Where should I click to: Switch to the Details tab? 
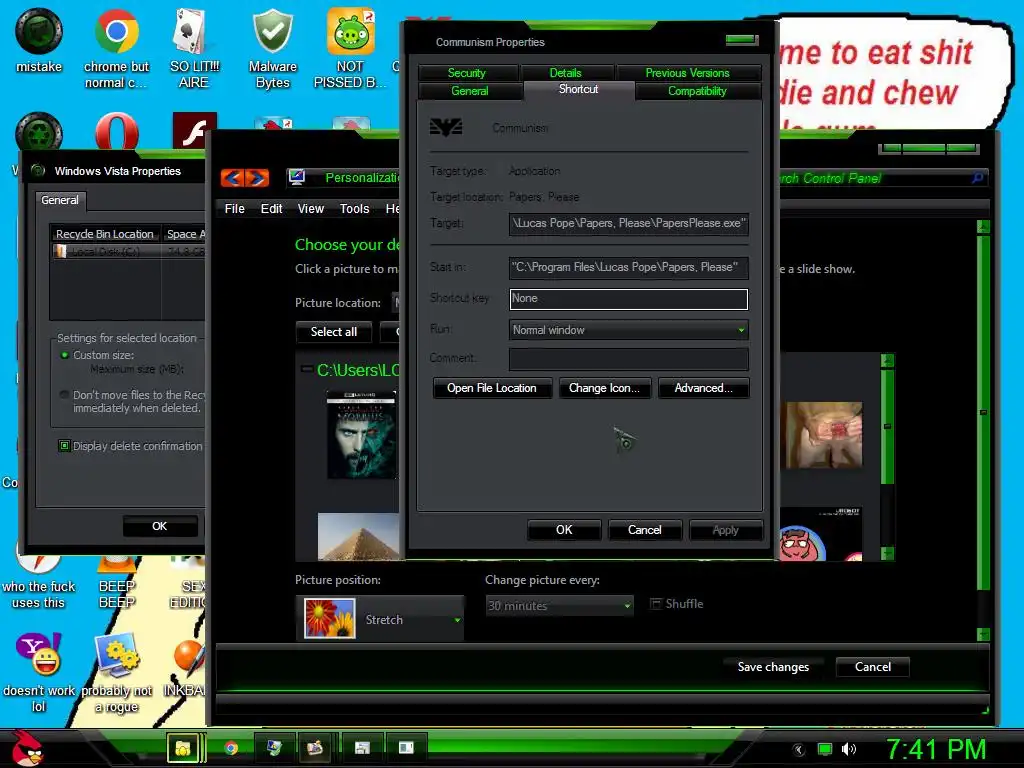click(566, 72)
